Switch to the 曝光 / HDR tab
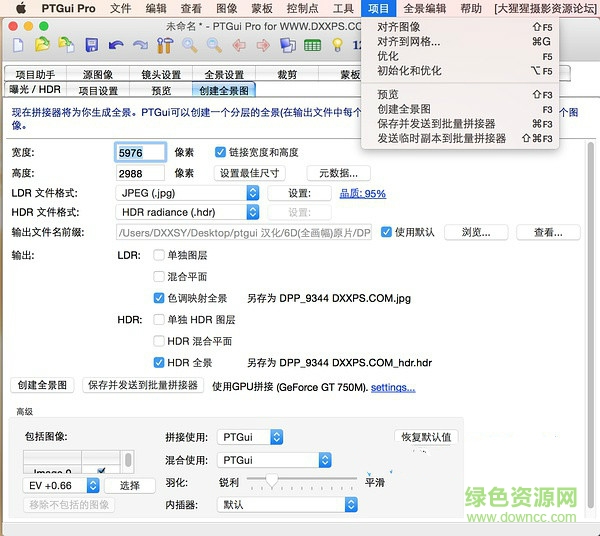This screenshot has width=600, height=536. [x=35, y=90]
